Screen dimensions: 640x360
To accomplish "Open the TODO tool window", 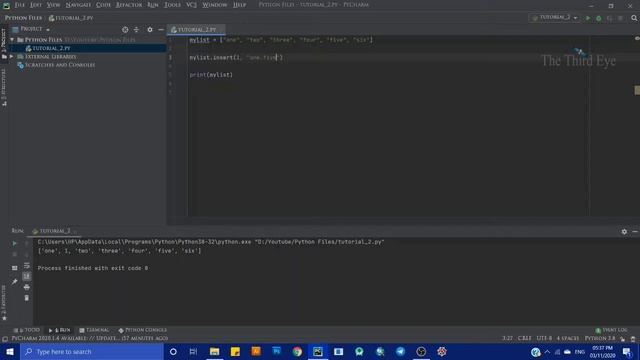I will pyautogui.click(x=27, y=330).
